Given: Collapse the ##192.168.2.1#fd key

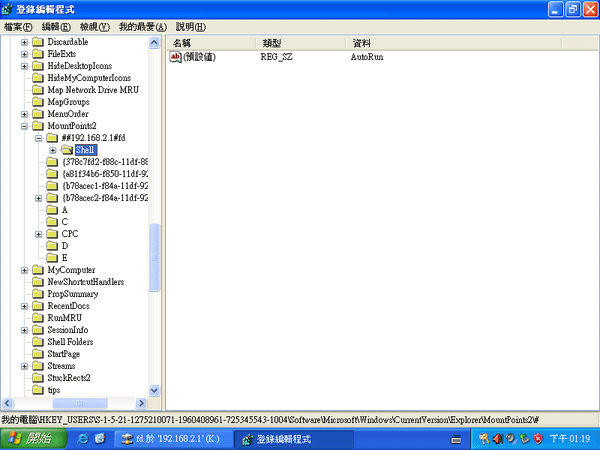Looking at the screenshot, I should click(x=39, y=138).
